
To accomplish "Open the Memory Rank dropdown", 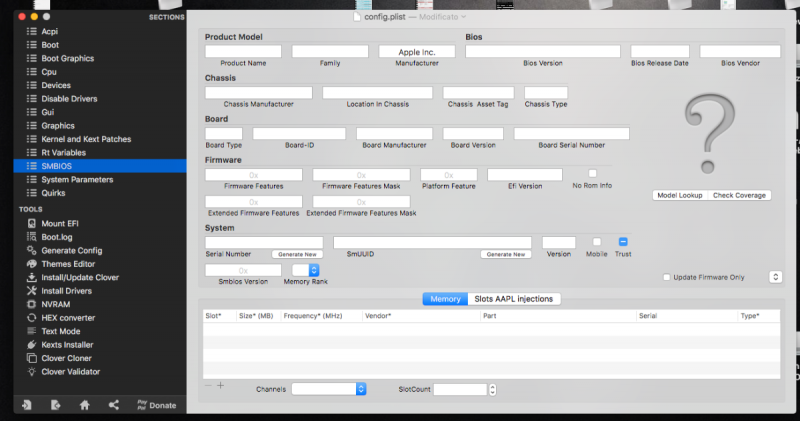I will (306, 270).
